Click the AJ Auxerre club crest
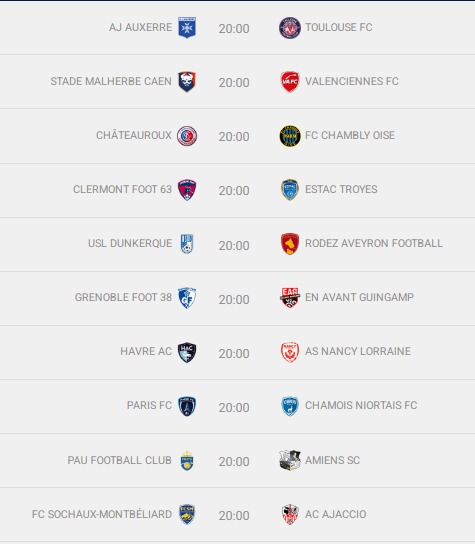The image size is (475, 544). pyautogui.click(x=187, y=27)
